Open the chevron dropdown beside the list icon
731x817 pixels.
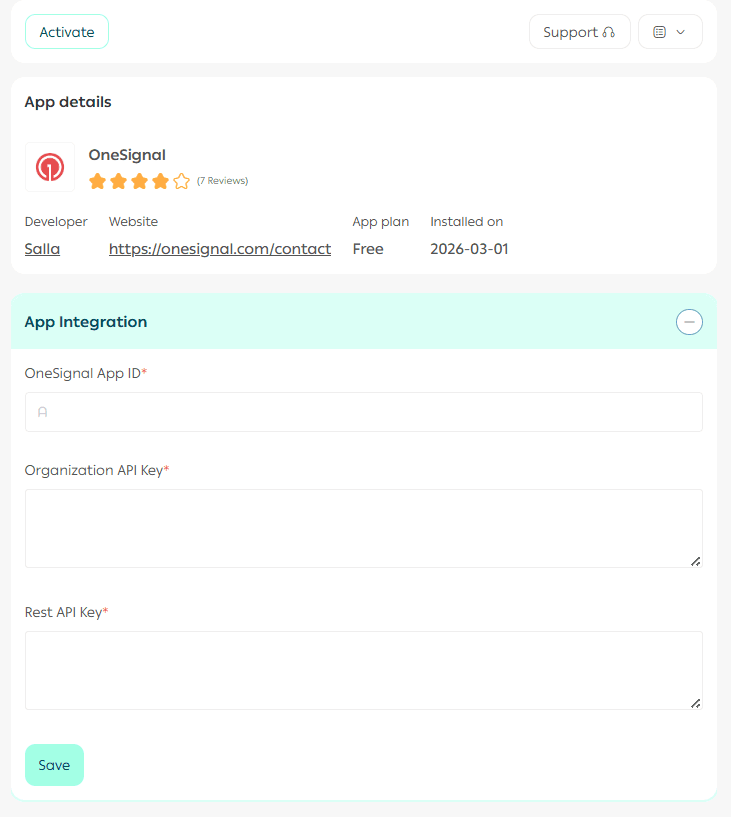click(x=681, y=32)
